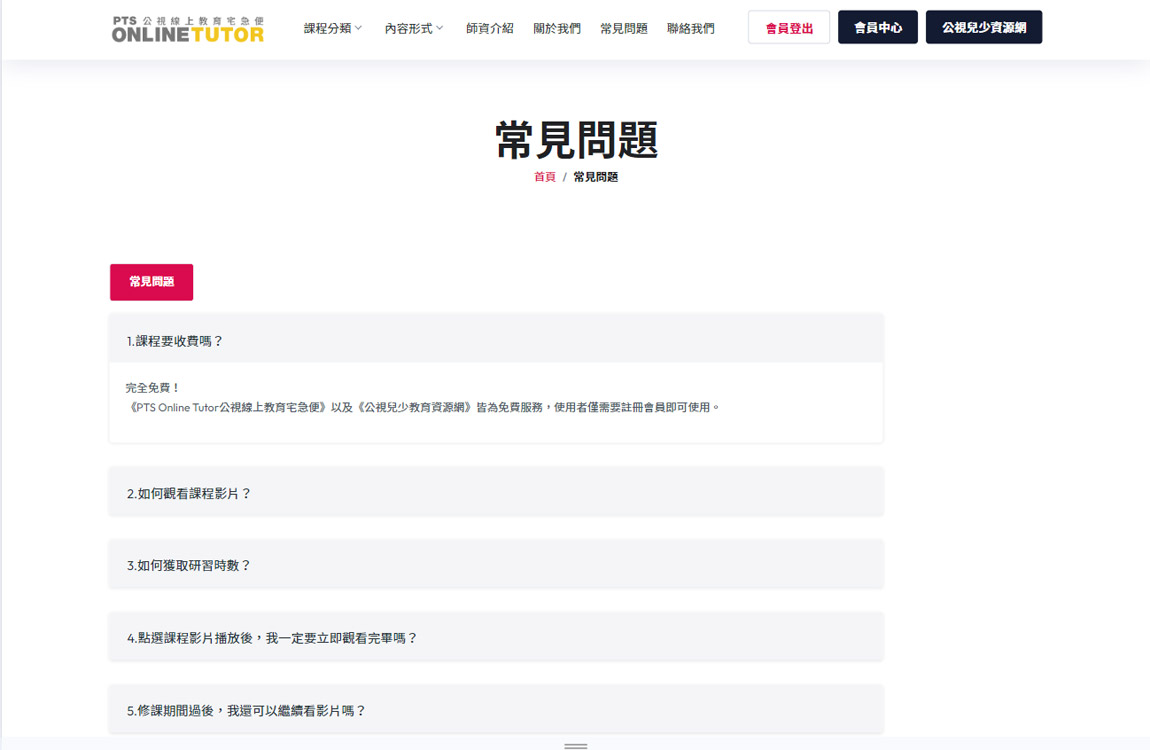Open the 會員中心 button
The height and width of the screenshot is (750, 1150).
(x=877, y=28)
